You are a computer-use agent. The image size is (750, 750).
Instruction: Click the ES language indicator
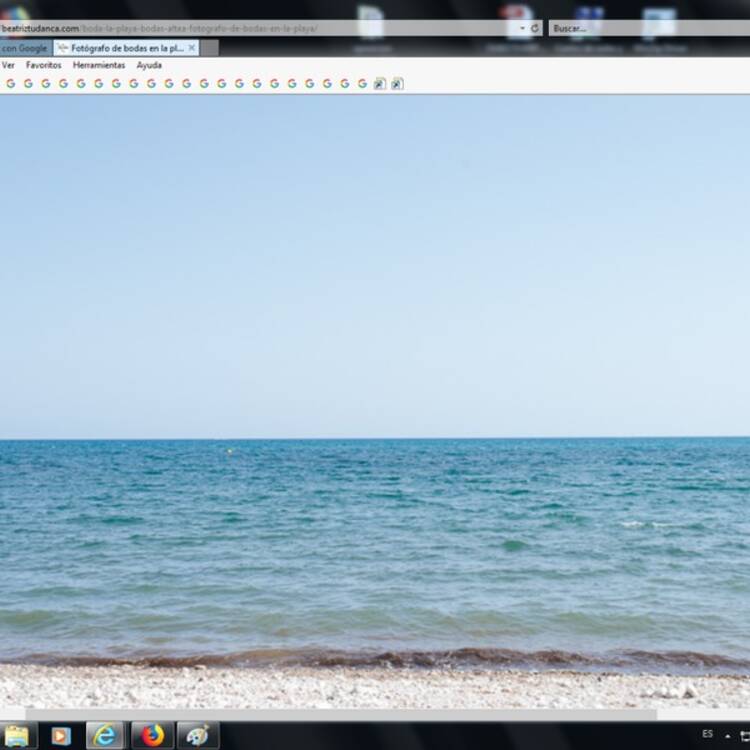(x=707, y=734)
